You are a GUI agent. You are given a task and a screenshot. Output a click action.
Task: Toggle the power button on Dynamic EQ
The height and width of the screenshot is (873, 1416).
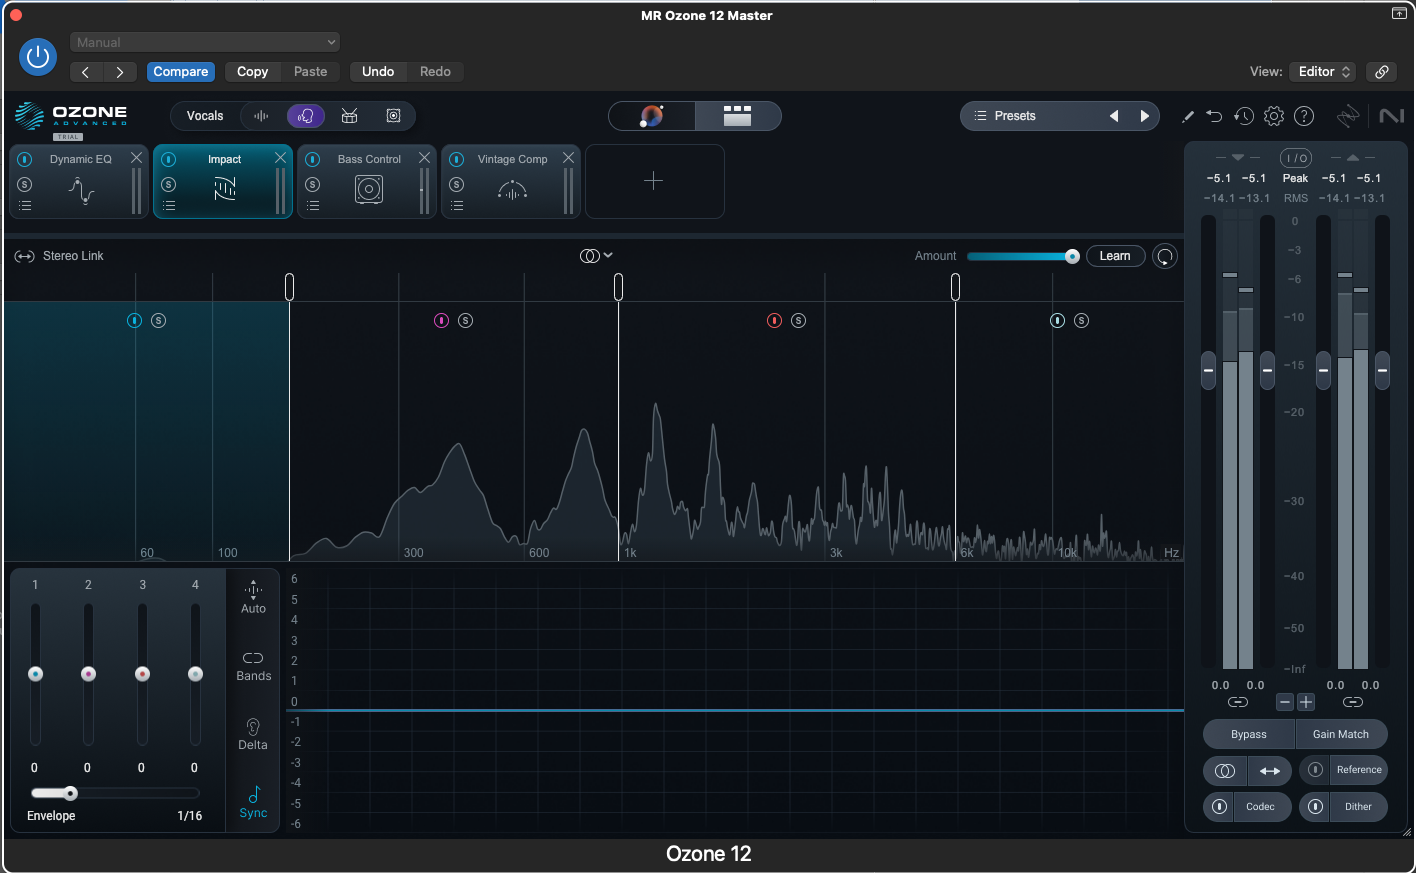point(22,159)
